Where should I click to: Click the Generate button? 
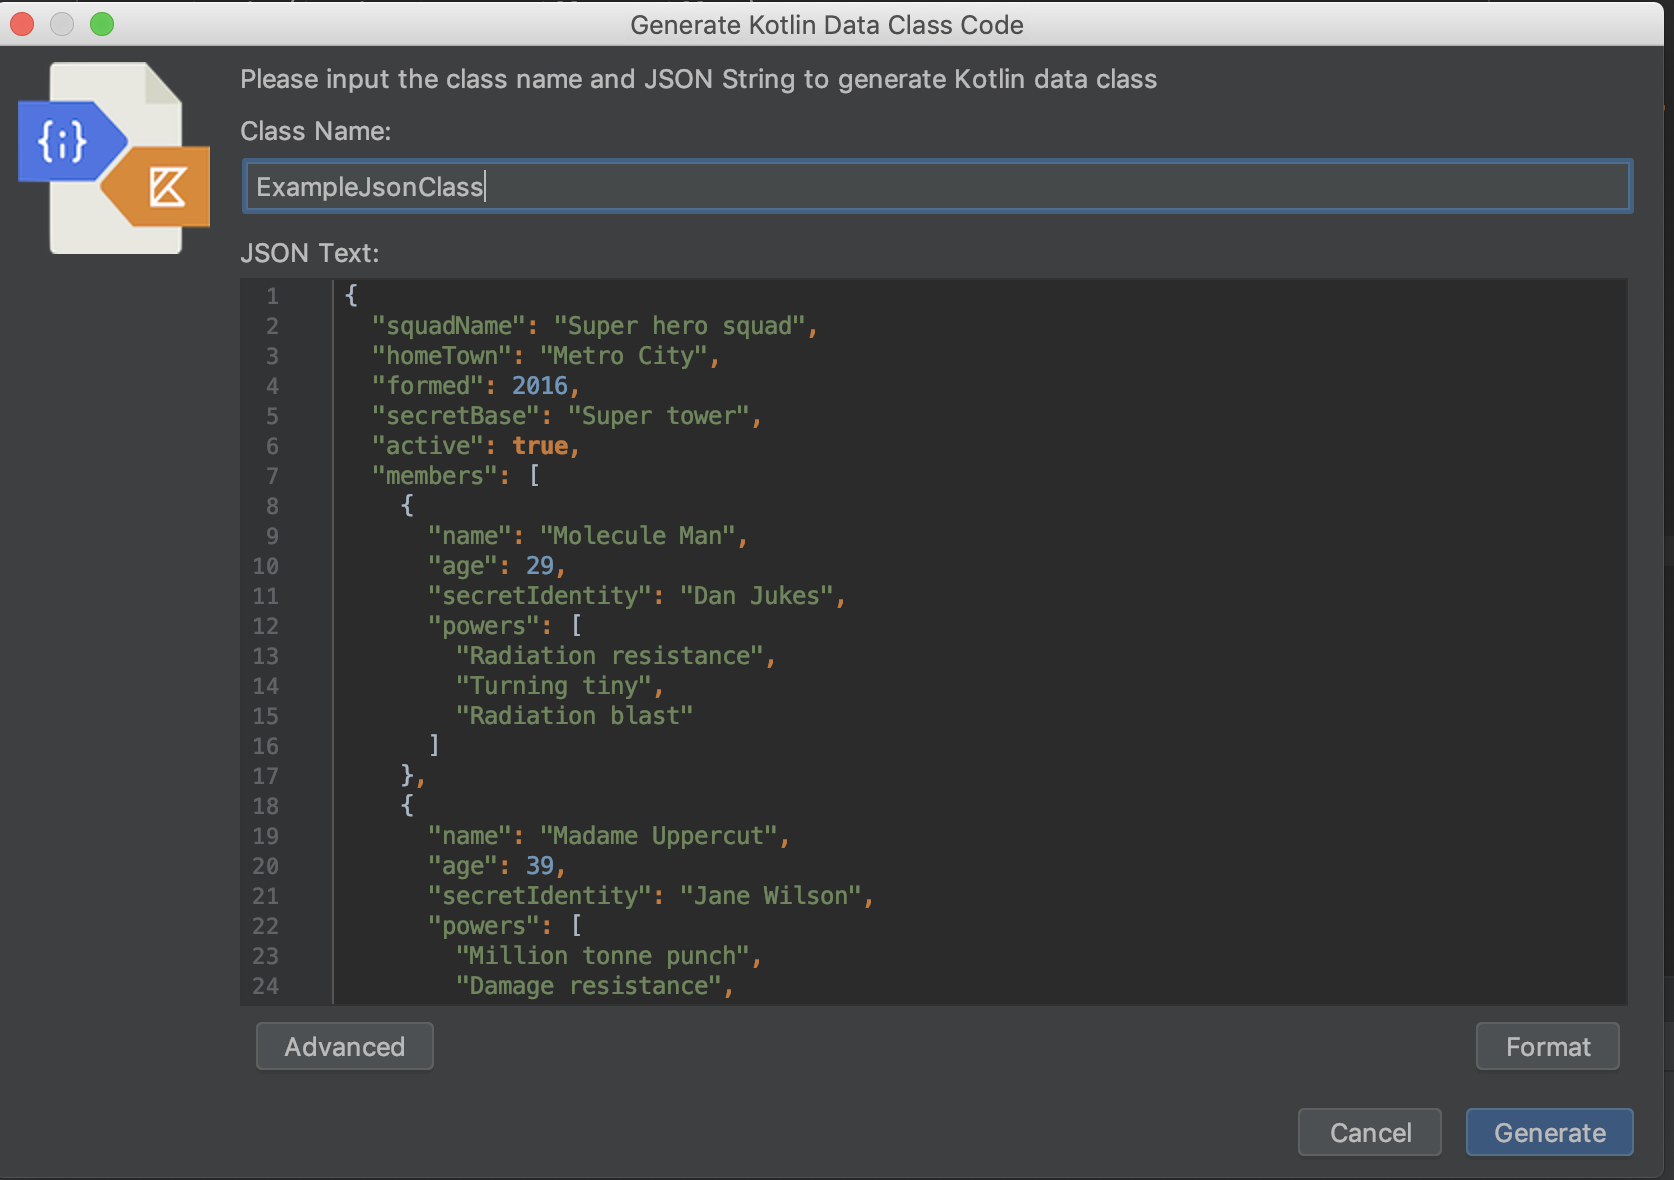1549,1132
